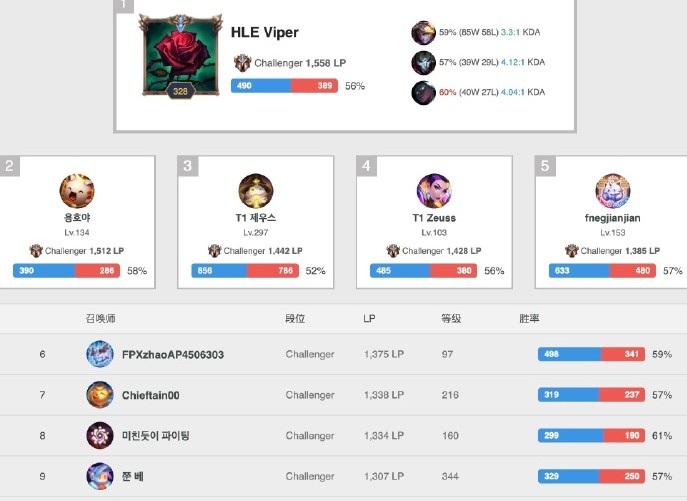Open FPXzhaoAP4506303 summoner link
Viewport: 687px width, 501px height.
tap(173, 355)
